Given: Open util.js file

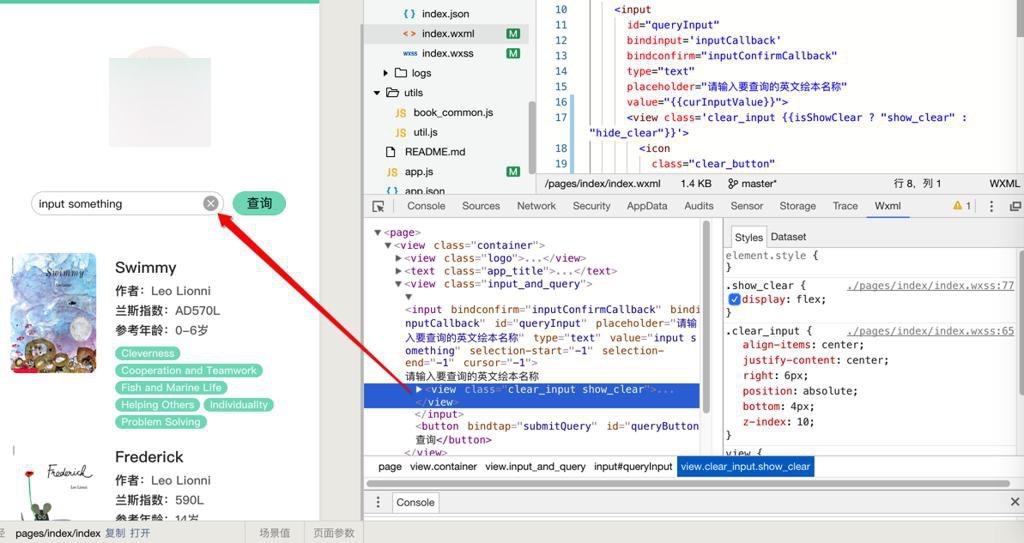Looking at the screenshot, I should click(425, 132).
